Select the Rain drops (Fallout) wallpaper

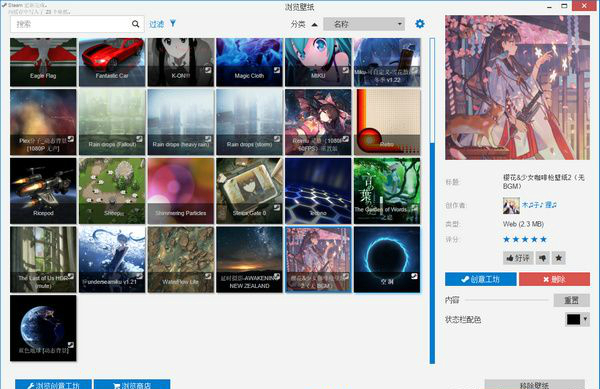point(112,122)
